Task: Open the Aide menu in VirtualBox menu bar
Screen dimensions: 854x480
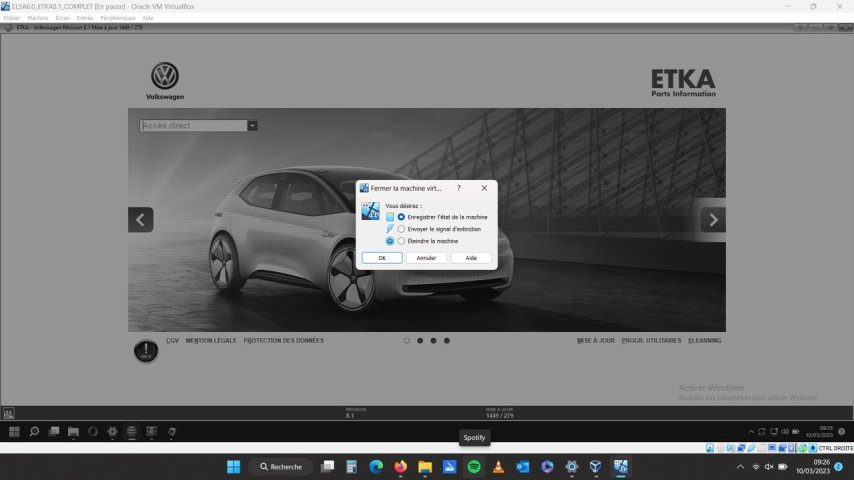Action: click(x=148, y=18)
